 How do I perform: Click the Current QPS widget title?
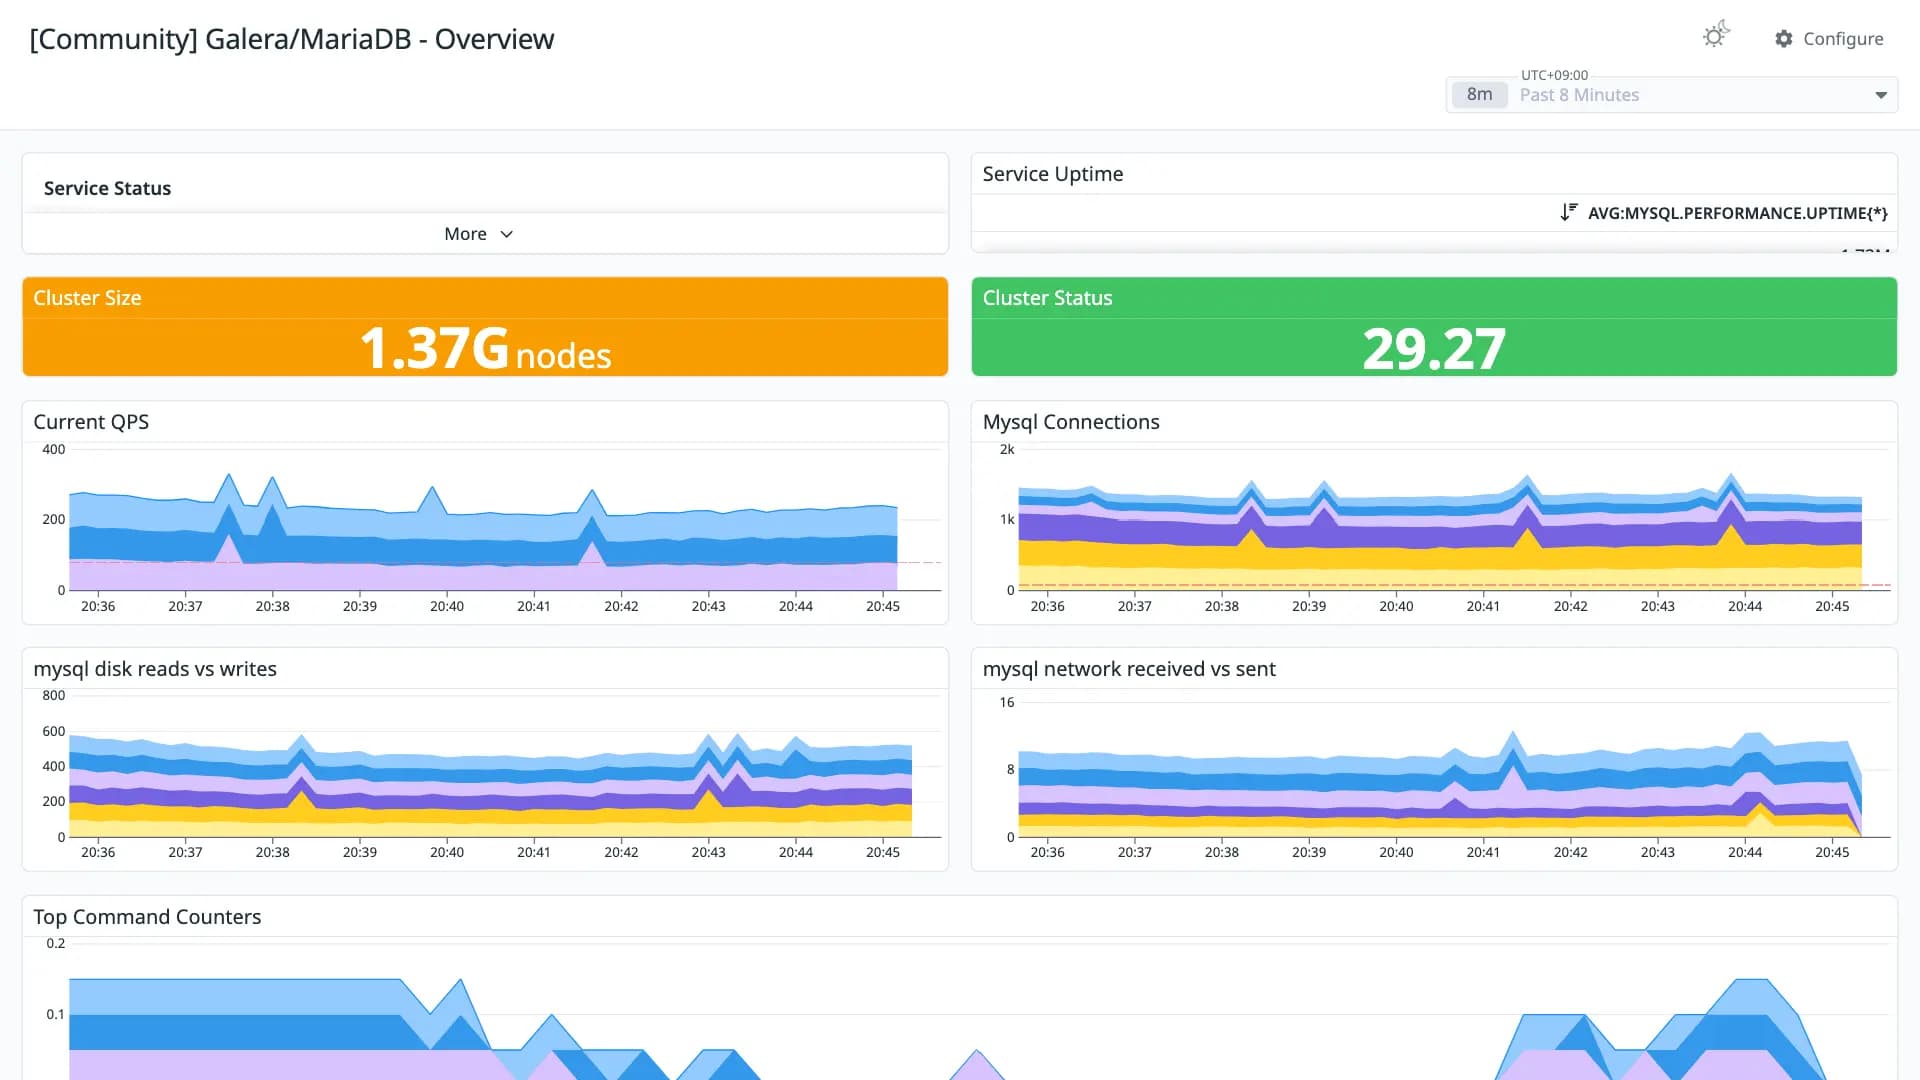(x=91, y=422)
